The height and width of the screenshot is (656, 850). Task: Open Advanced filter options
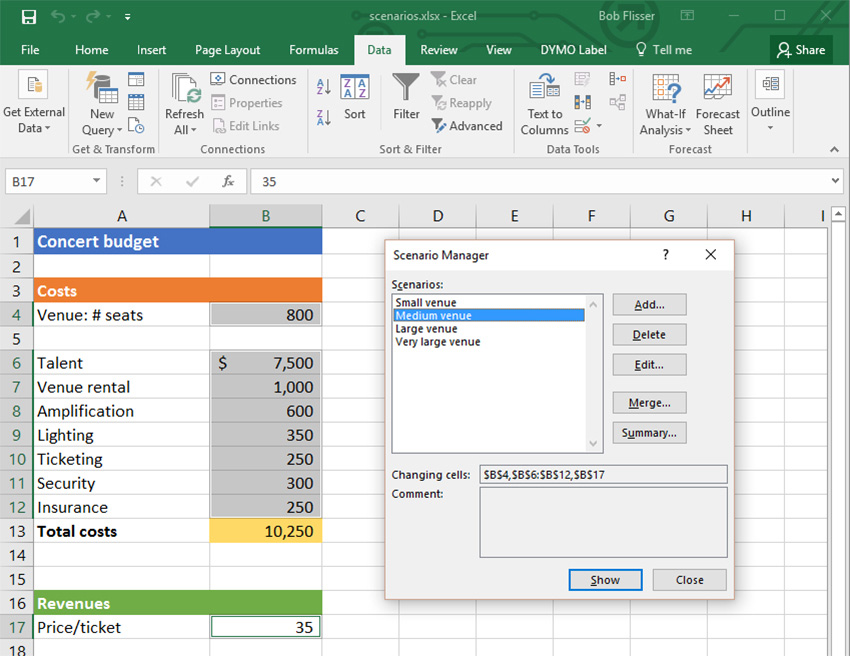point(467,126)
